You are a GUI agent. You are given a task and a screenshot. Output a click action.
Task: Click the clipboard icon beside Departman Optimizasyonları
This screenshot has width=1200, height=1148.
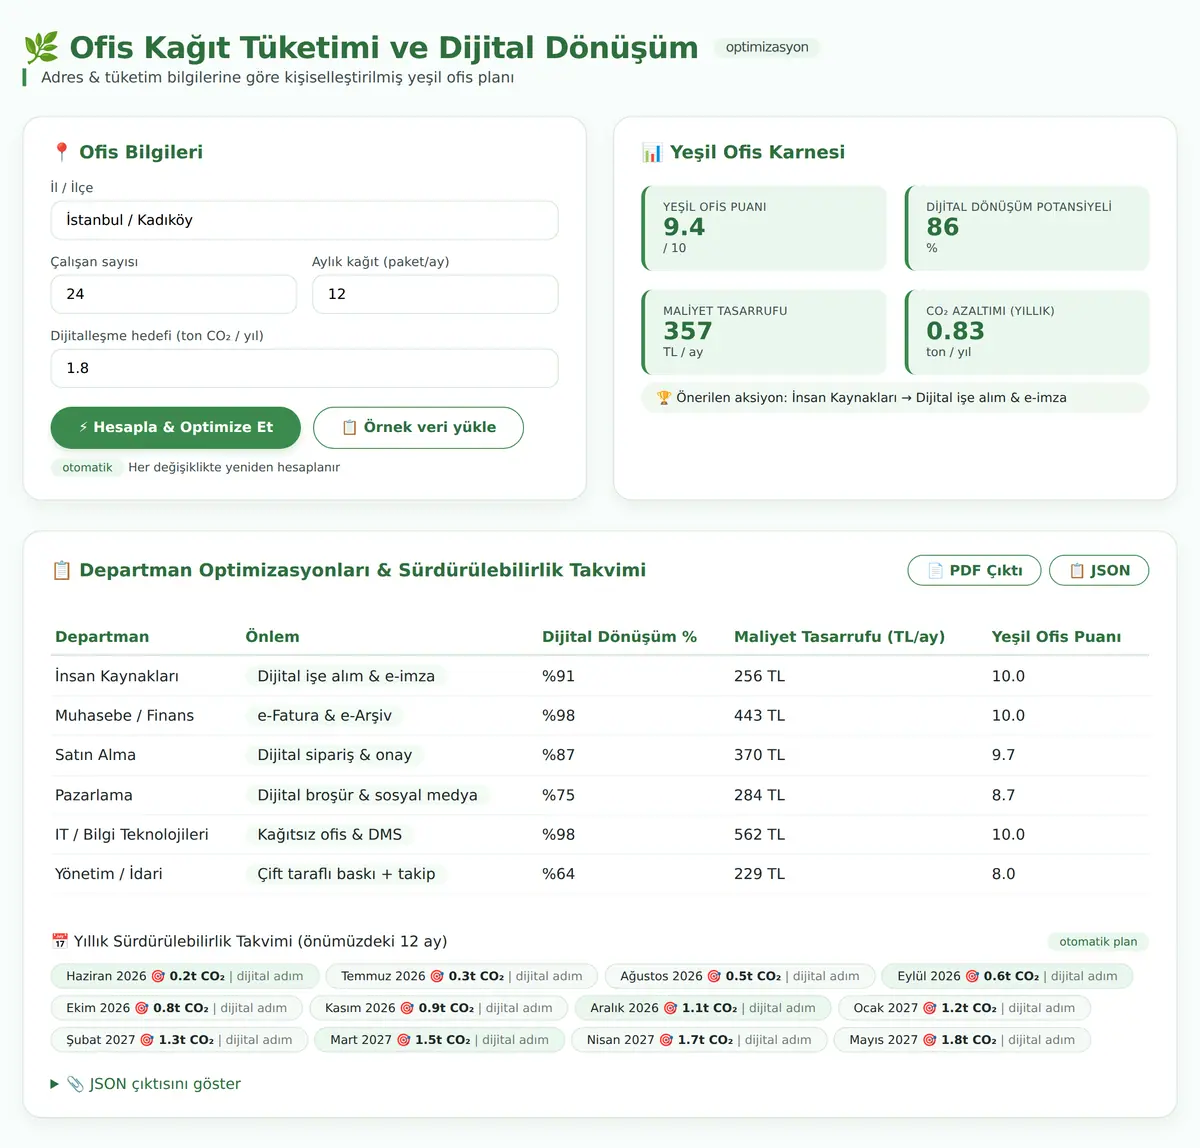pyautogui.click(x=61, y=570)
